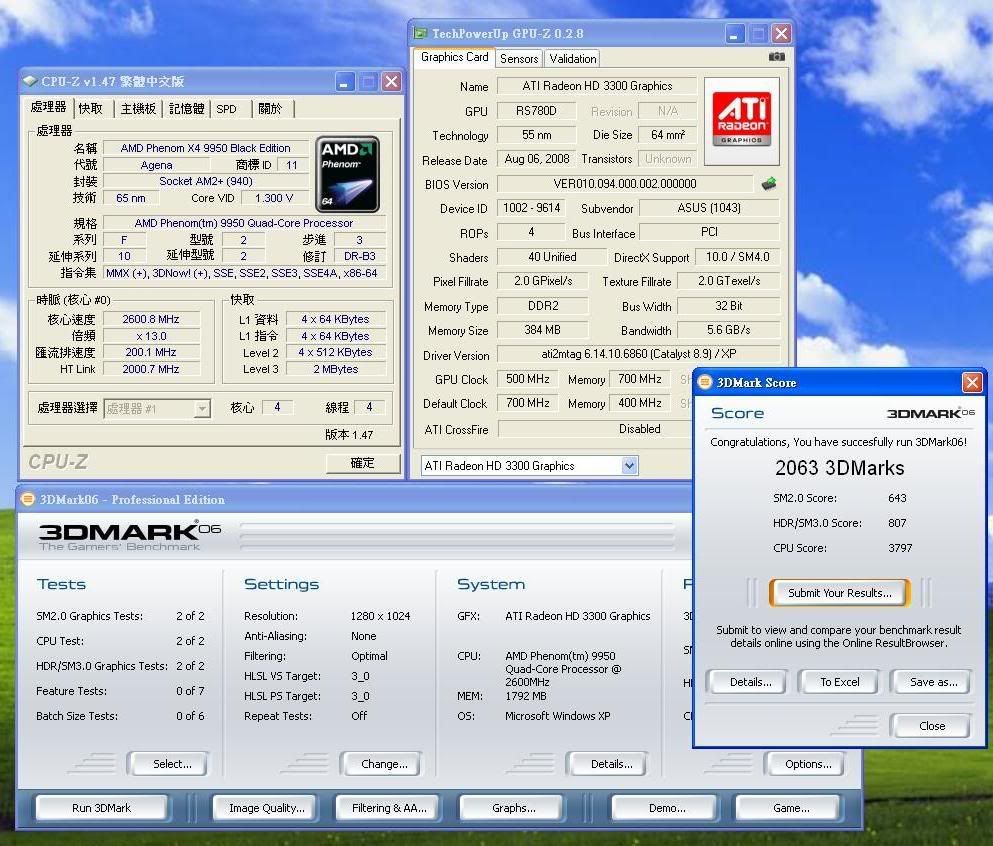Click the ATI CrossFire 'Disabled' field
Screen dimensions: 993x846
coord(595,429)
